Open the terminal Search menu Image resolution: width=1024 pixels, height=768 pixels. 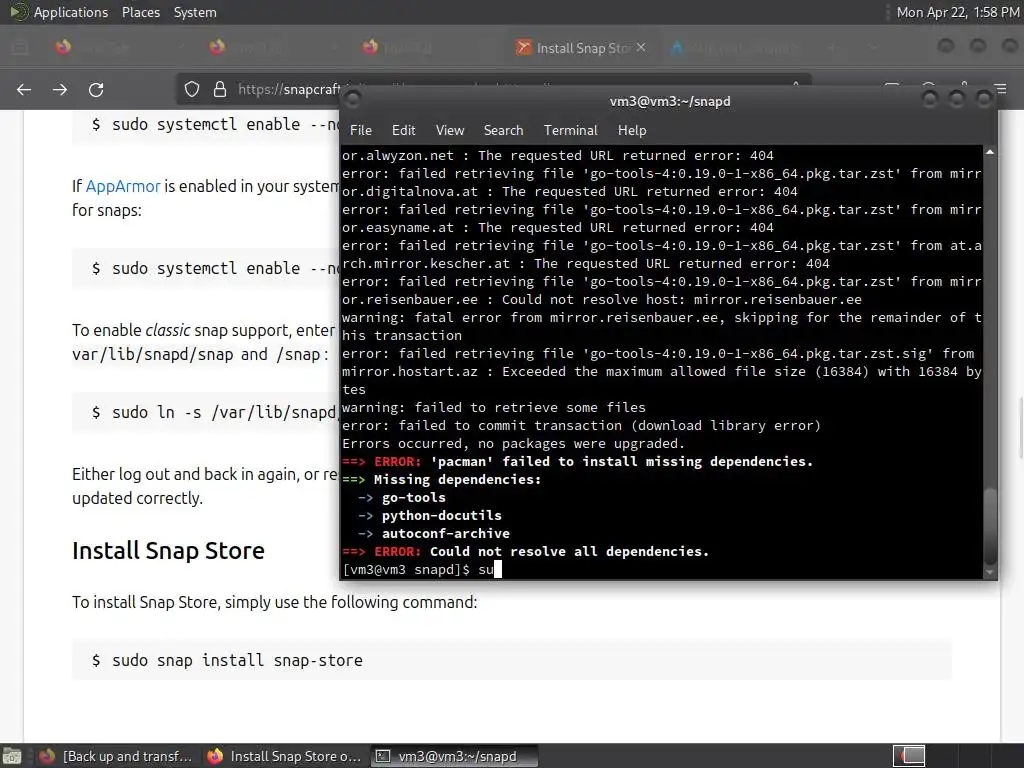[504, 130]
